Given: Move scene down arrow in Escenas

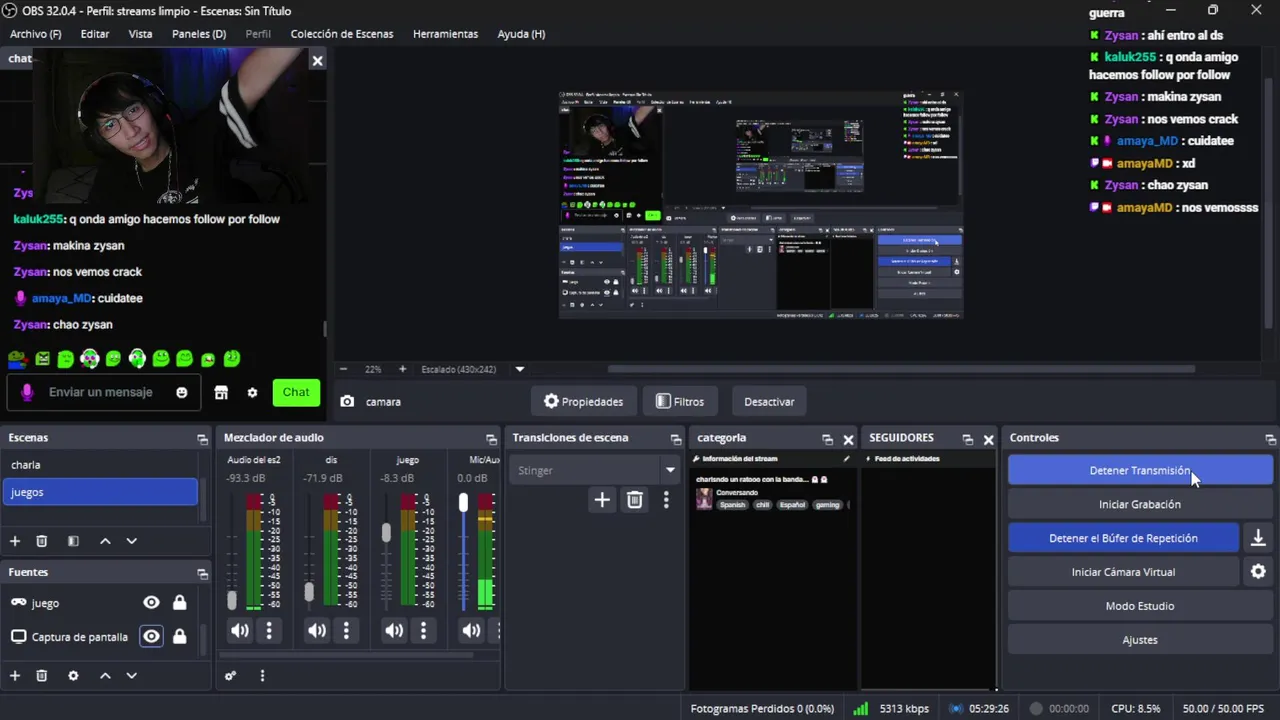Looking at the screenshot, I should pos(131,541).
